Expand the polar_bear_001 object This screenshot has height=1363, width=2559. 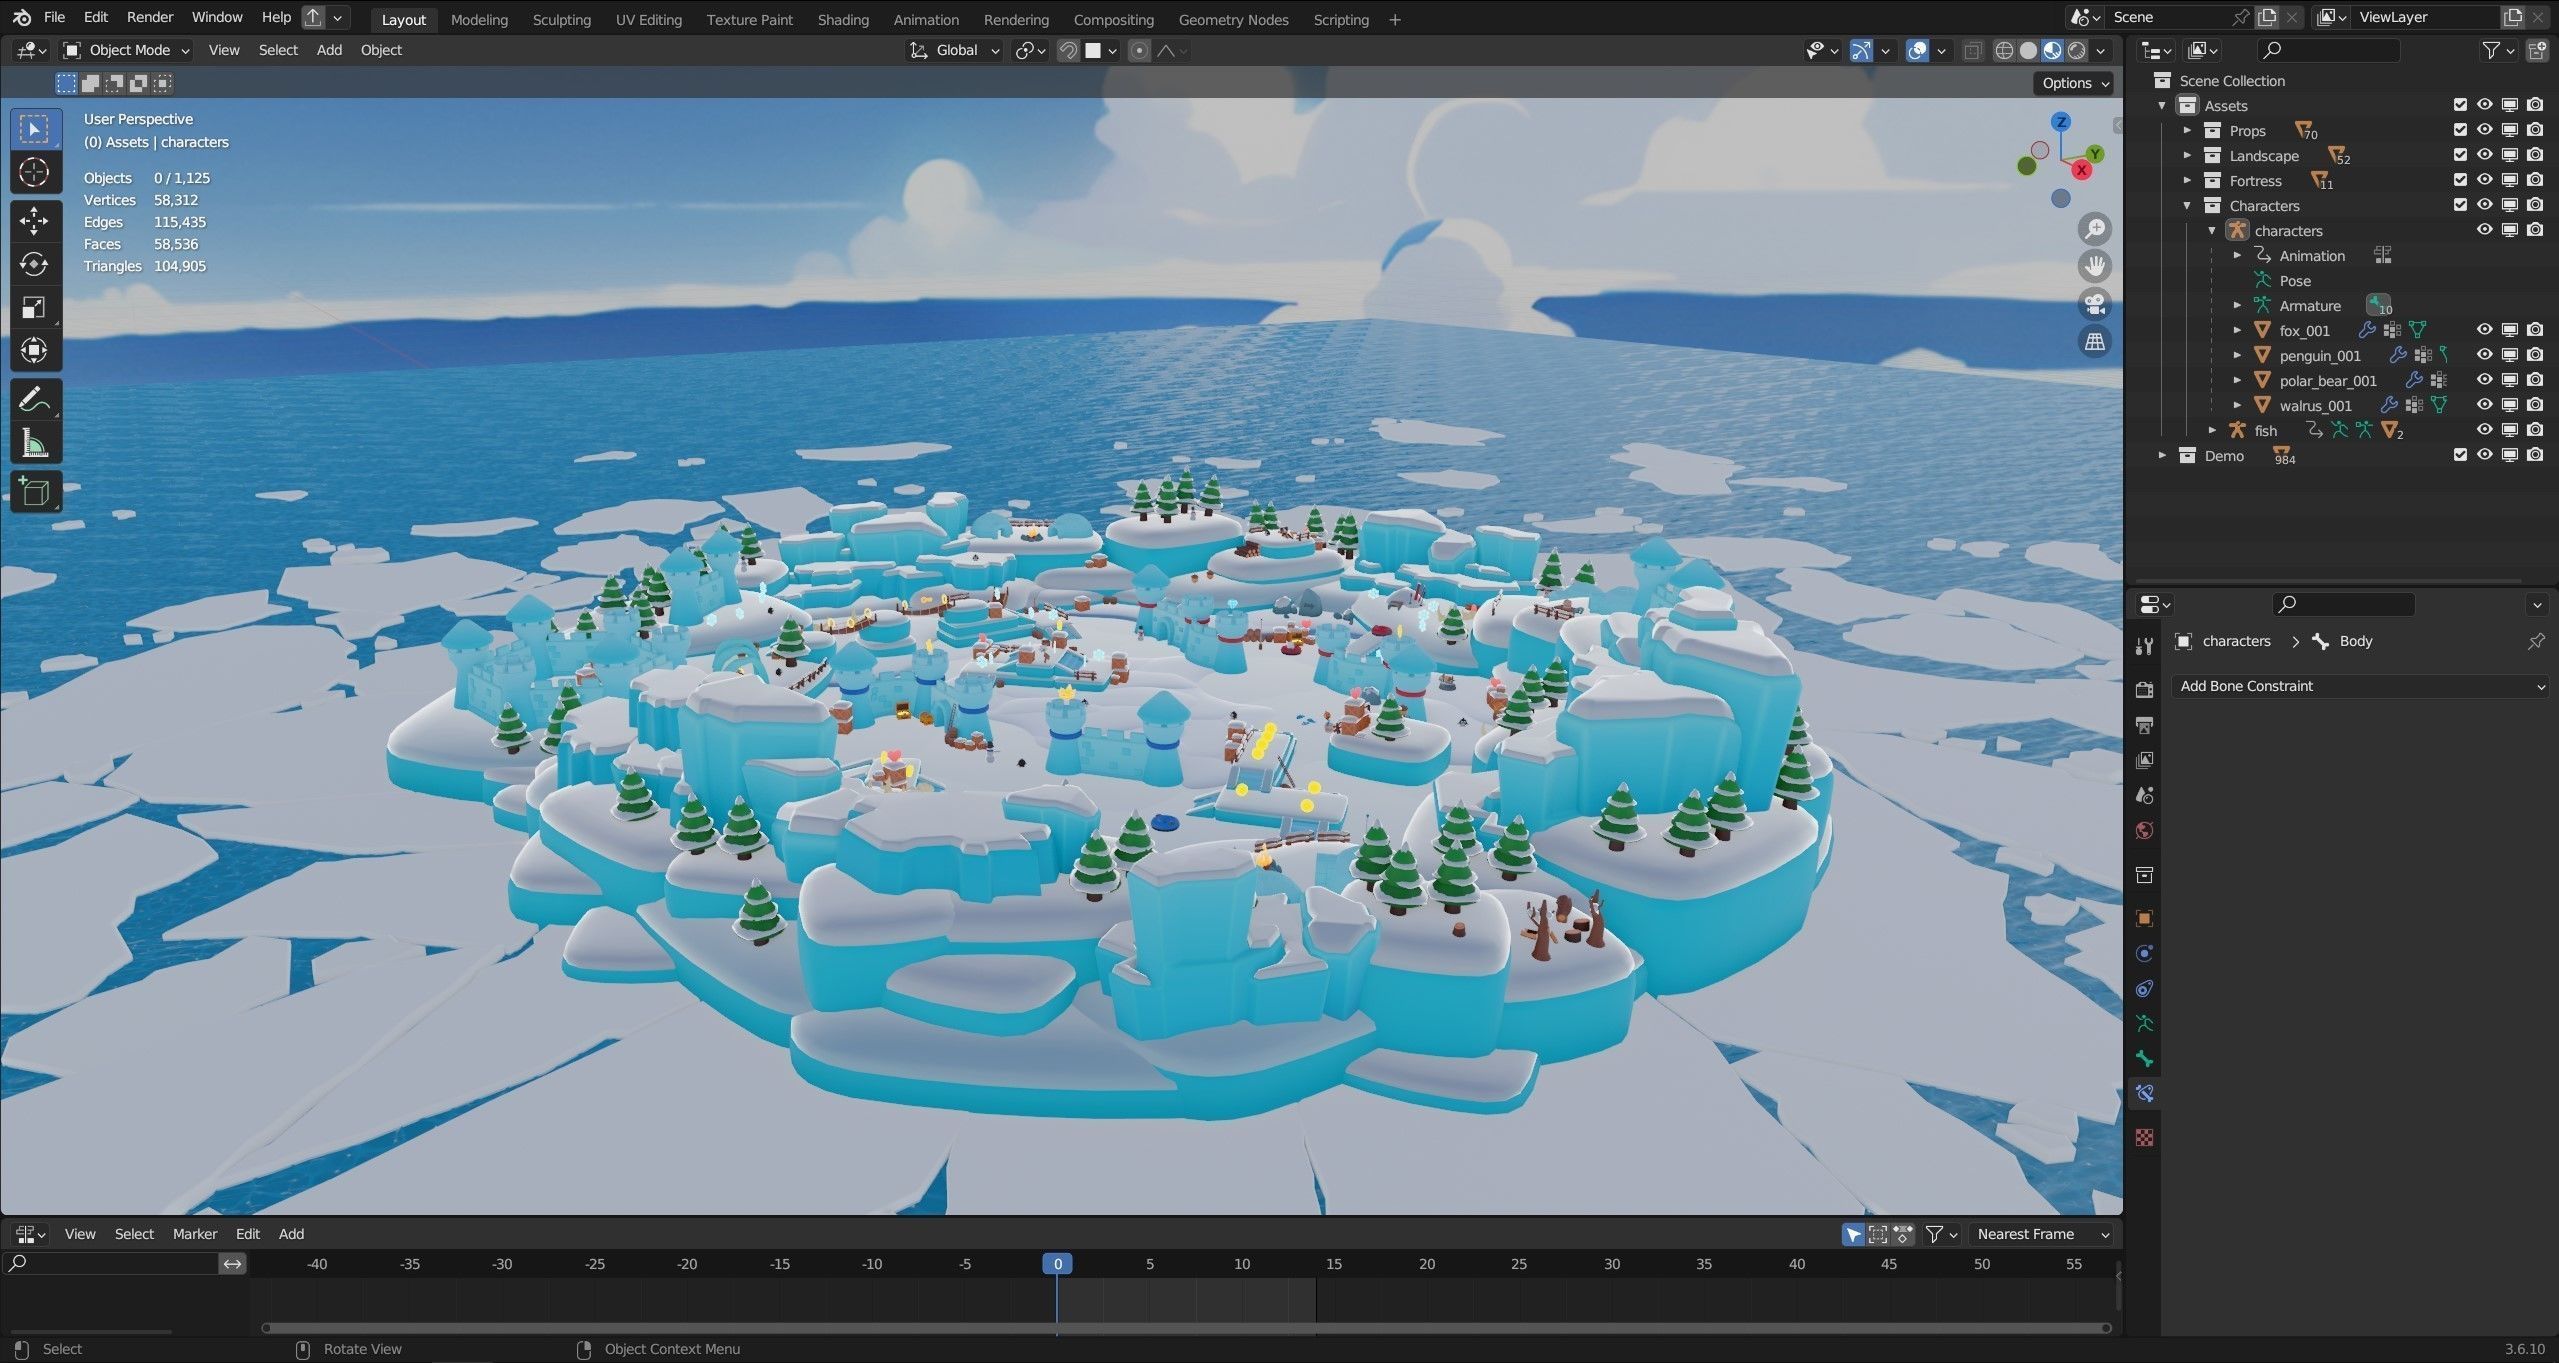[x=2237, y=380]
